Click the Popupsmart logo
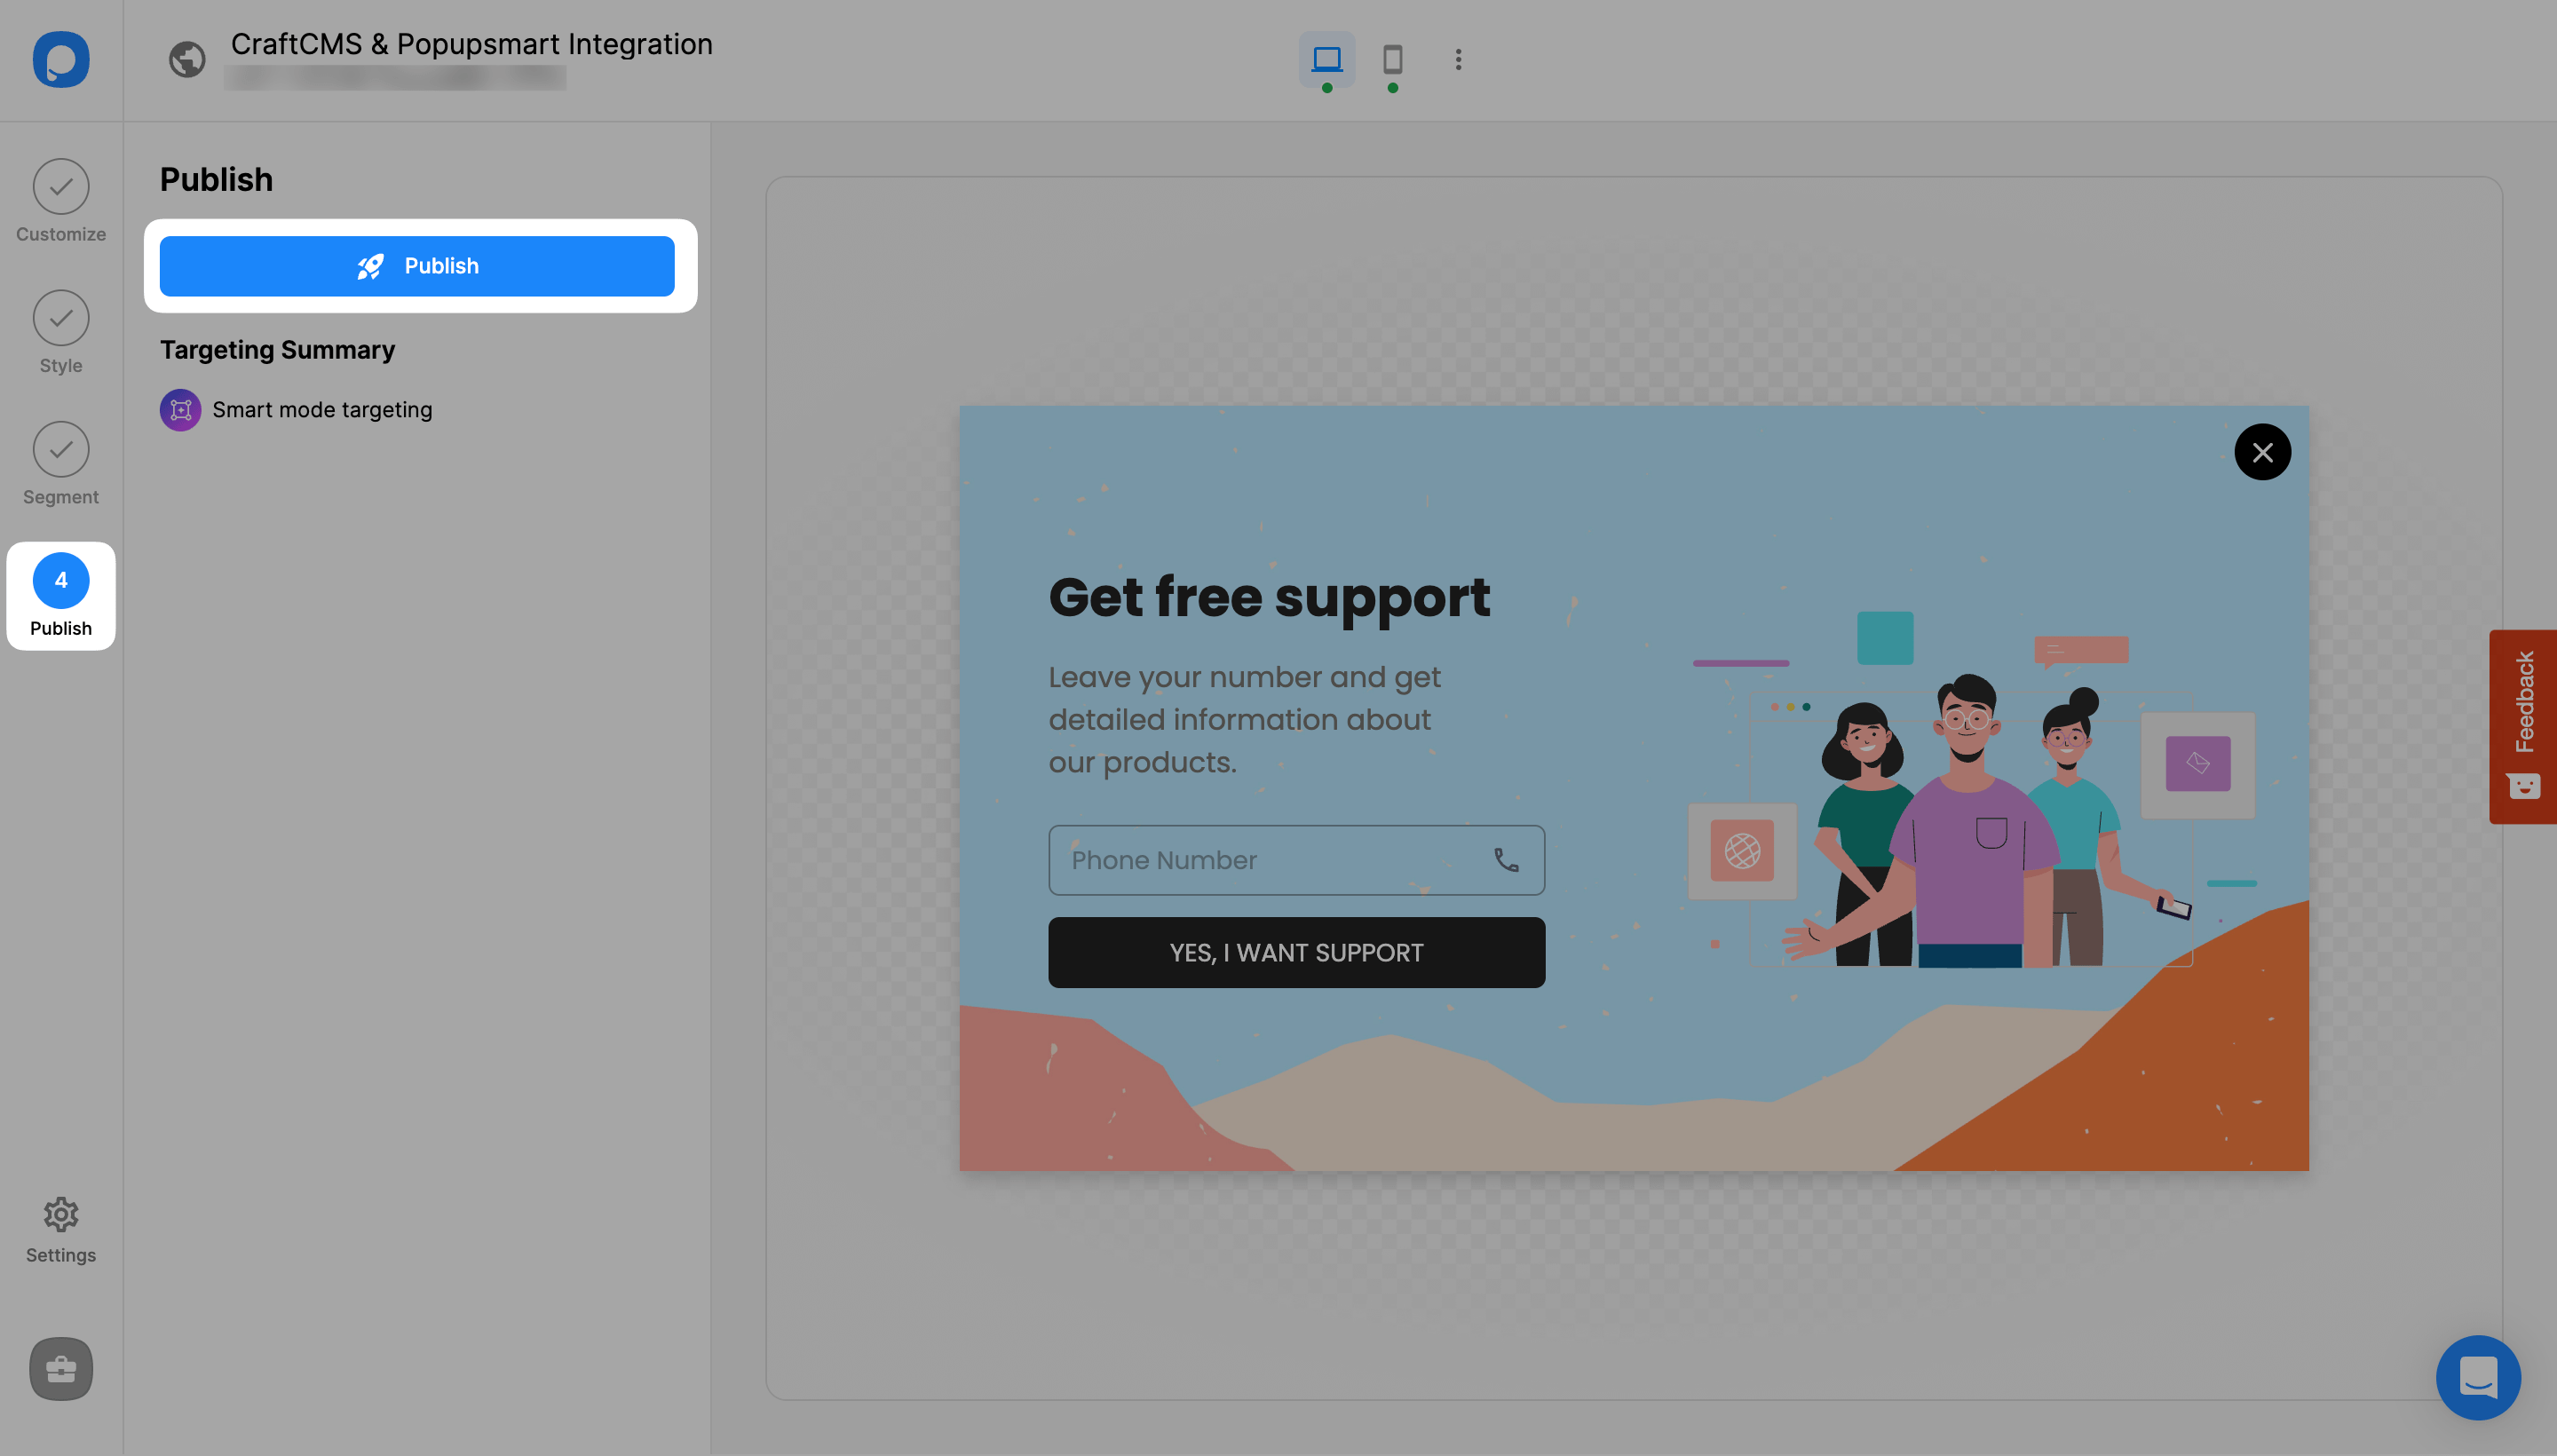 point(60,60)
